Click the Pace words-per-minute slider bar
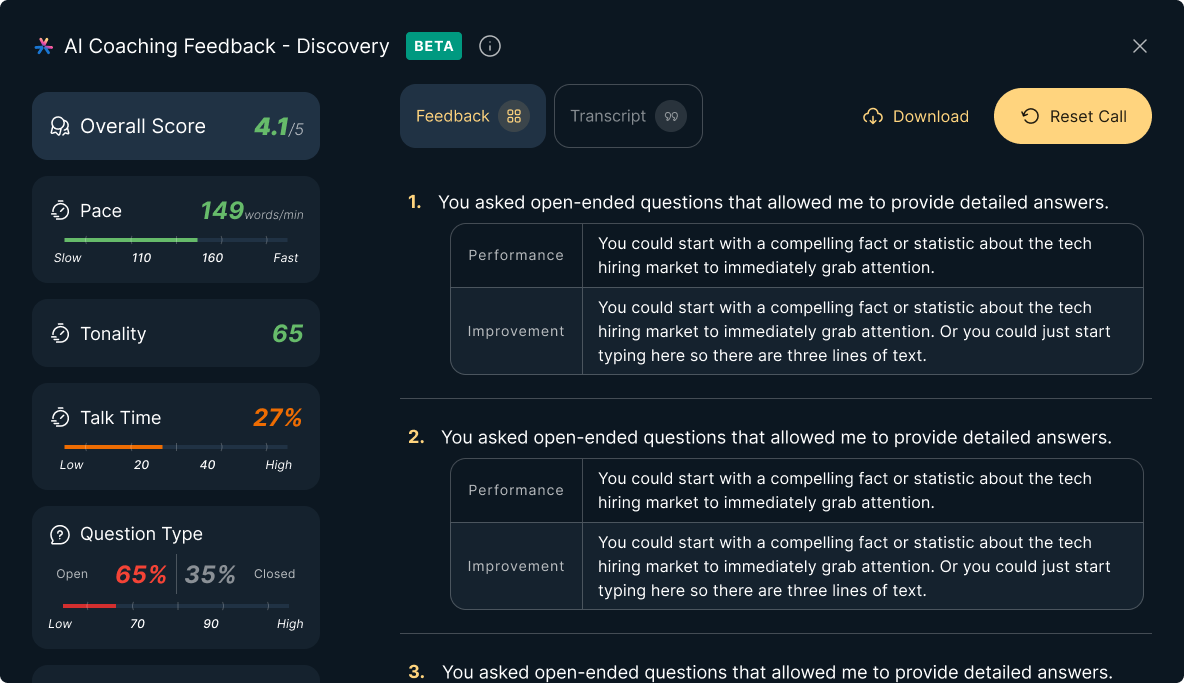Viewport: 1184px width, 683px height. coord(176,240)
